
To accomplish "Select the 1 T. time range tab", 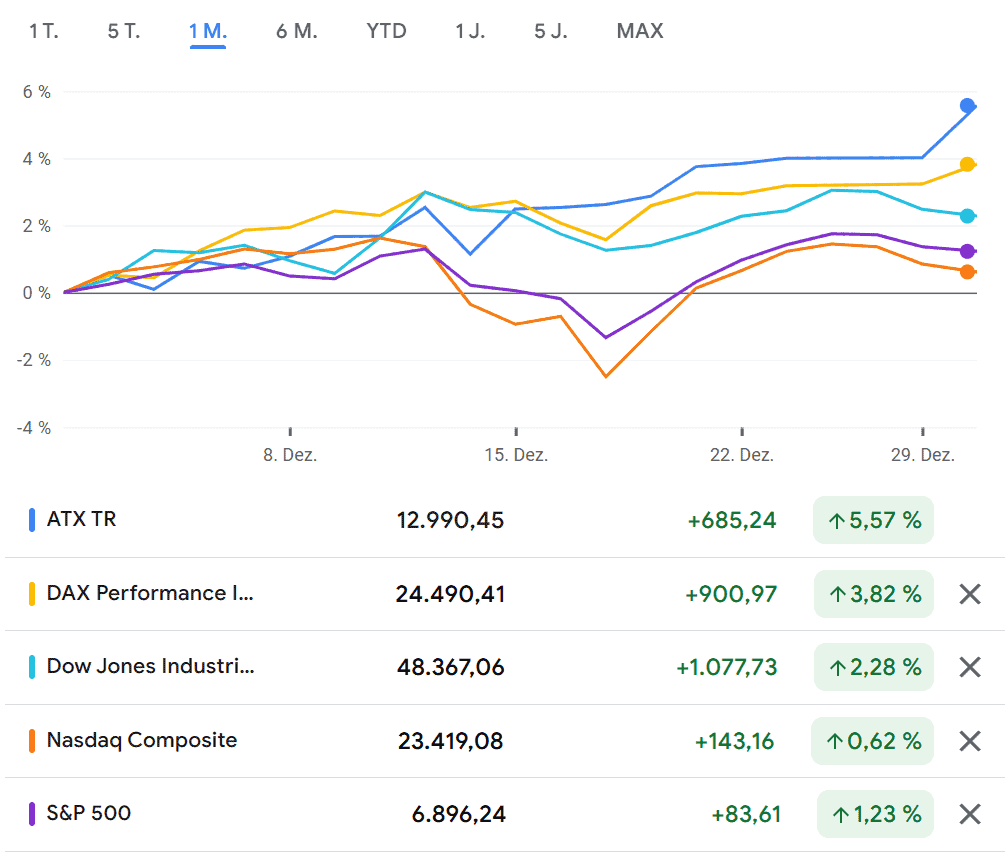I will (44, 31).
